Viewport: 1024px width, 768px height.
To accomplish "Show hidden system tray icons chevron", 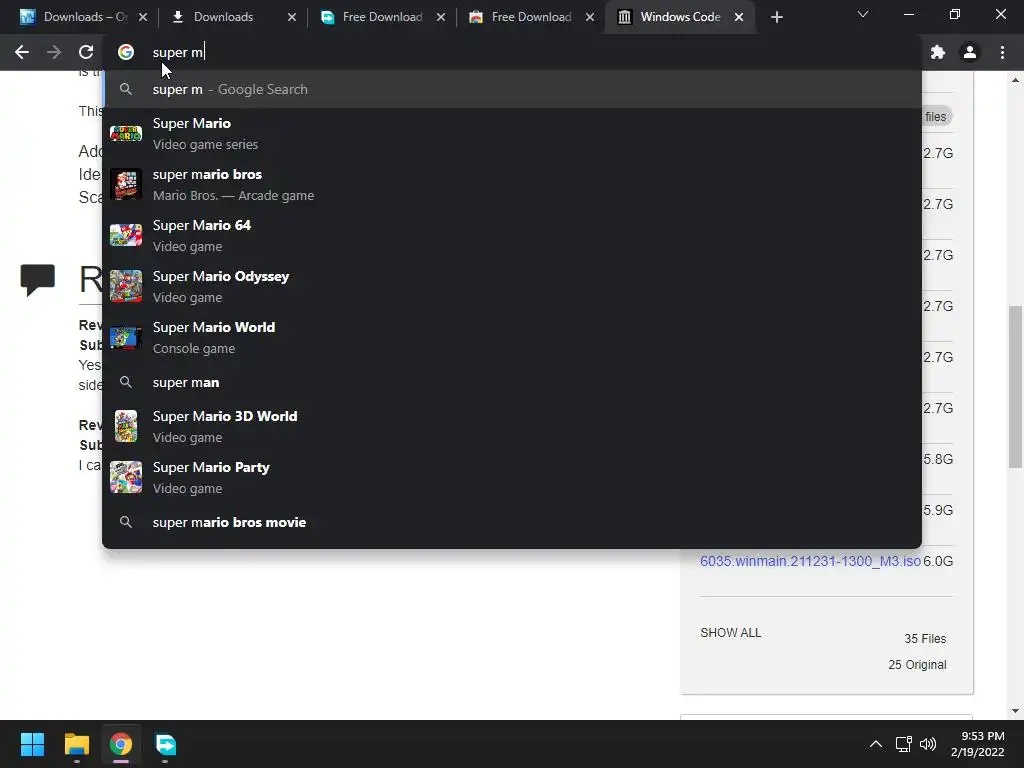I will coord(876,744).
